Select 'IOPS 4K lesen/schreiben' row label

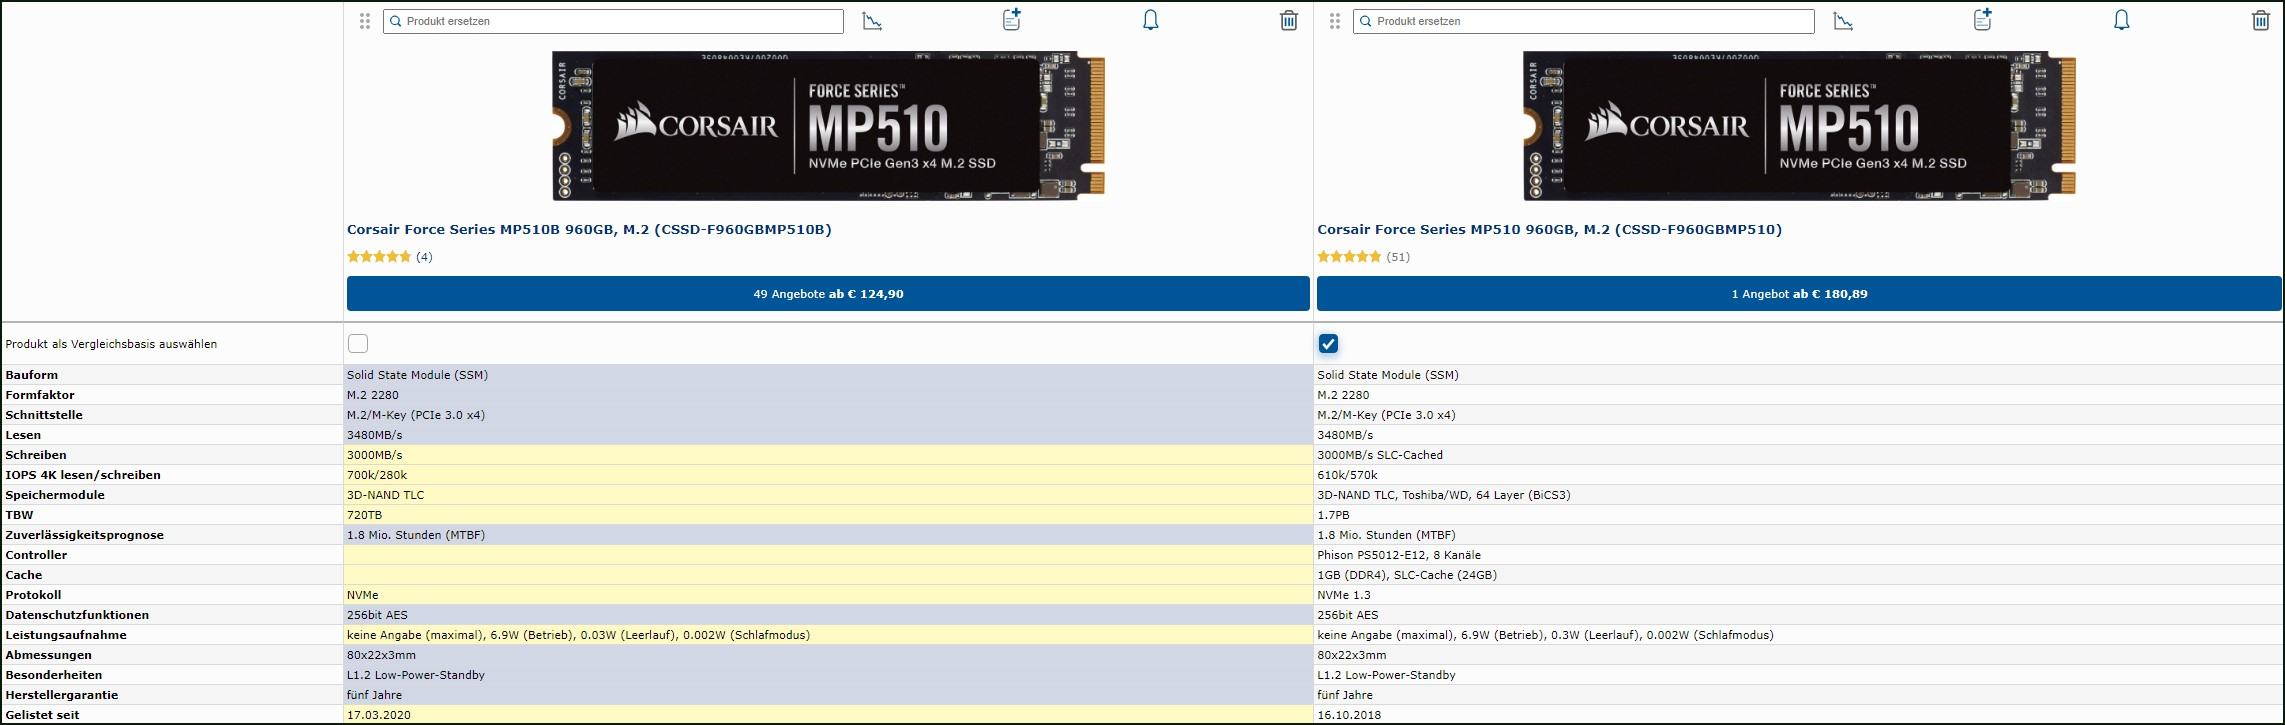[x=83, y=475]
